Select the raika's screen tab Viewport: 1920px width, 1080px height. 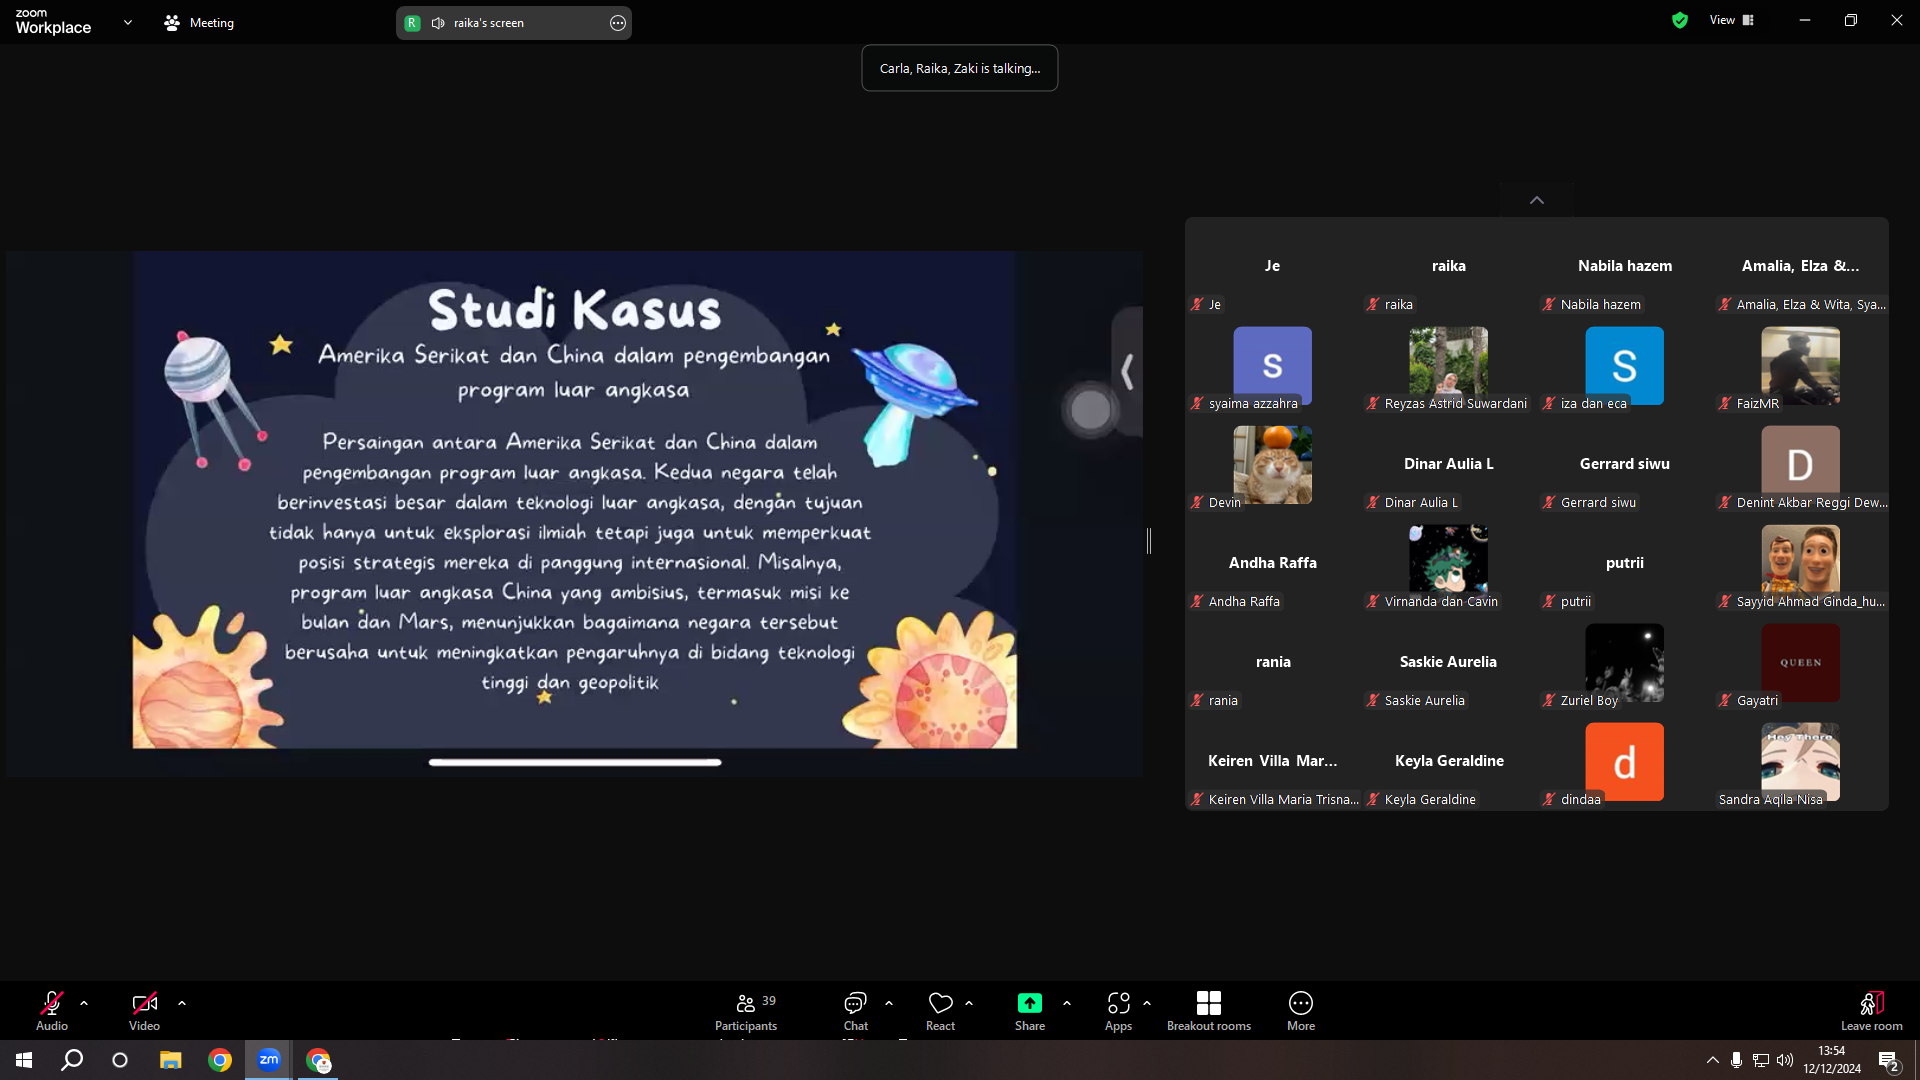[x=513, y=23]
